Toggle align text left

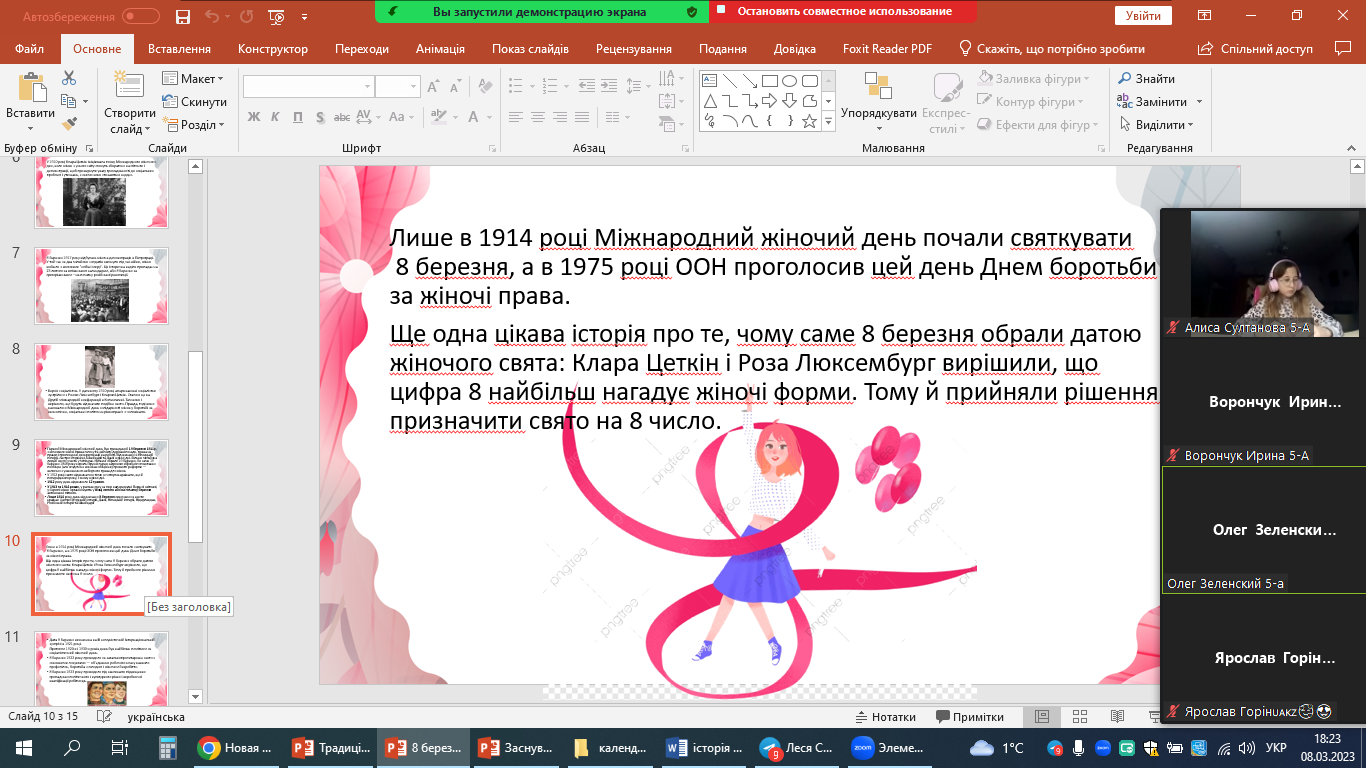tap(514, 119)
